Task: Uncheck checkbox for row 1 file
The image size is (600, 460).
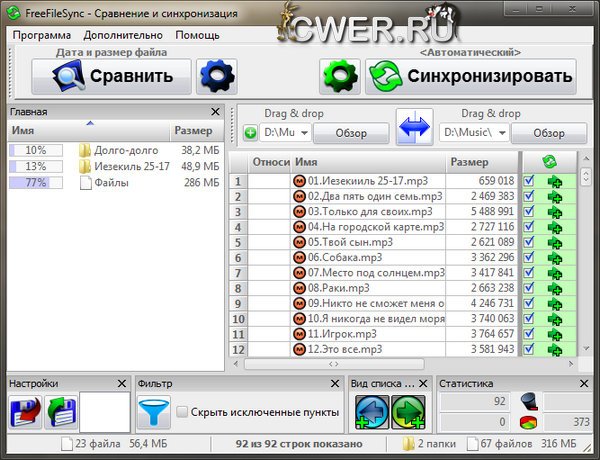Action: [528, 181]
